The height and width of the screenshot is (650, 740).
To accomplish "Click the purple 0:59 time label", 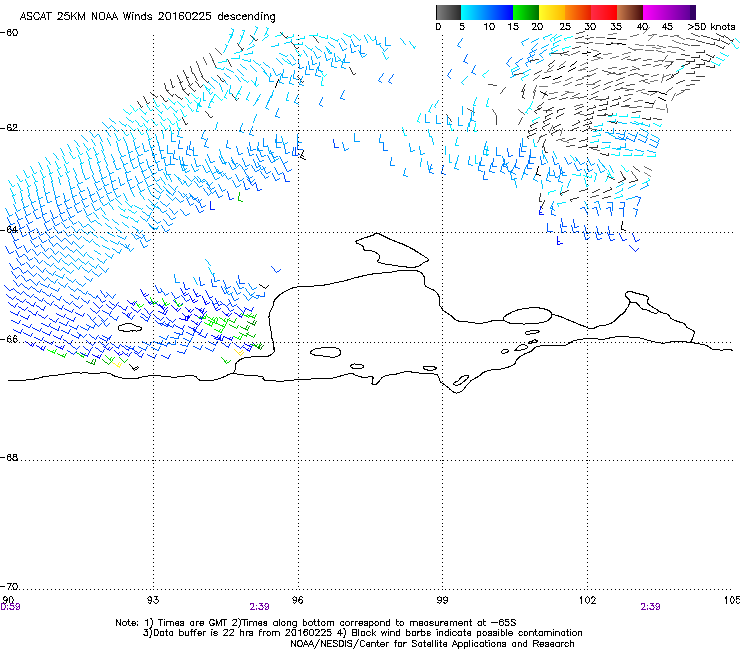I will point(10,607).
